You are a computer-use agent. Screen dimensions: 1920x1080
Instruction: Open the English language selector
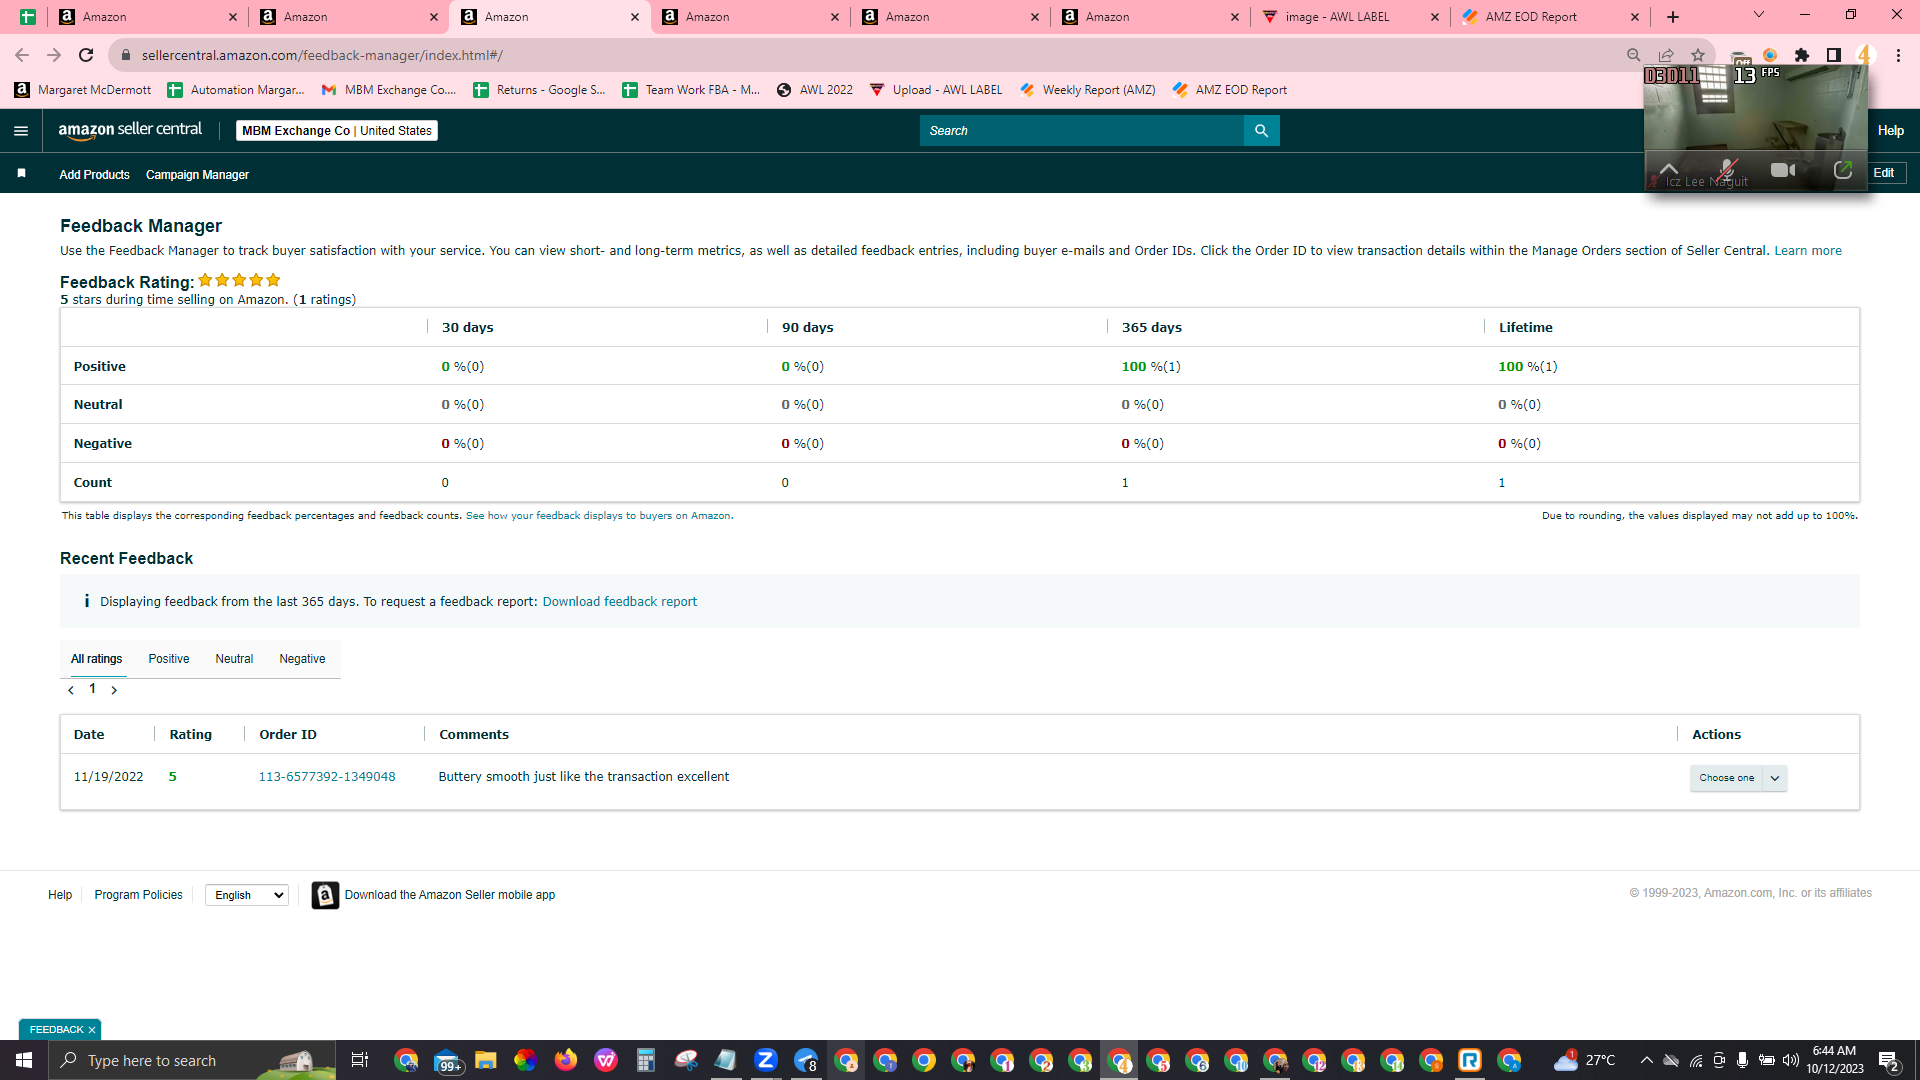point(247,895)
